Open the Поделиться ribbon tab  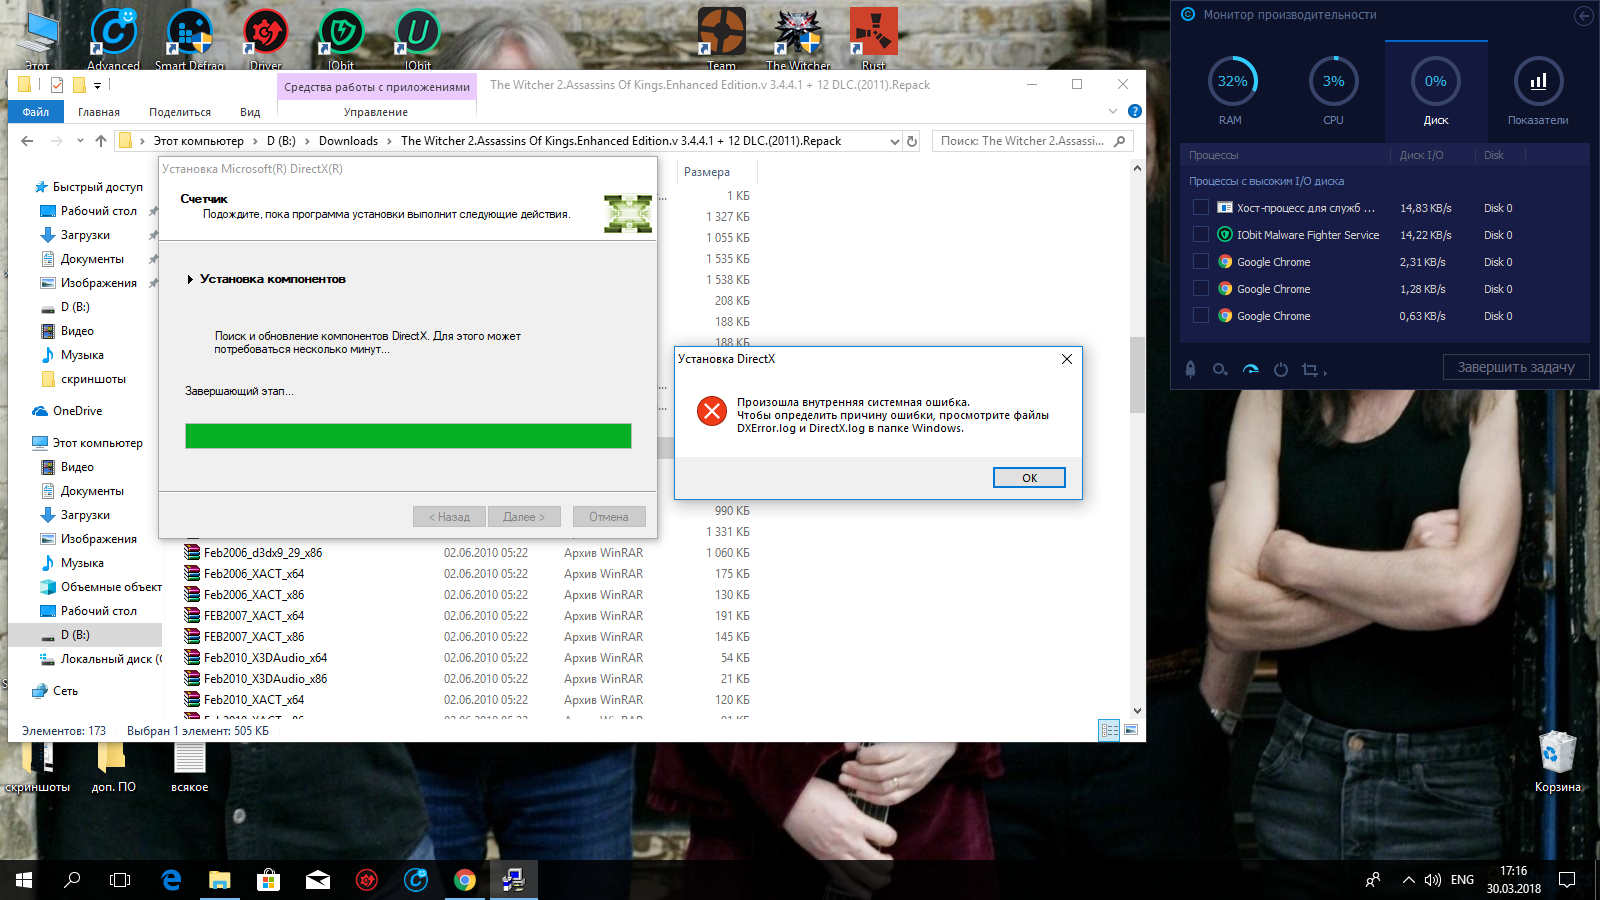point(180,112)
